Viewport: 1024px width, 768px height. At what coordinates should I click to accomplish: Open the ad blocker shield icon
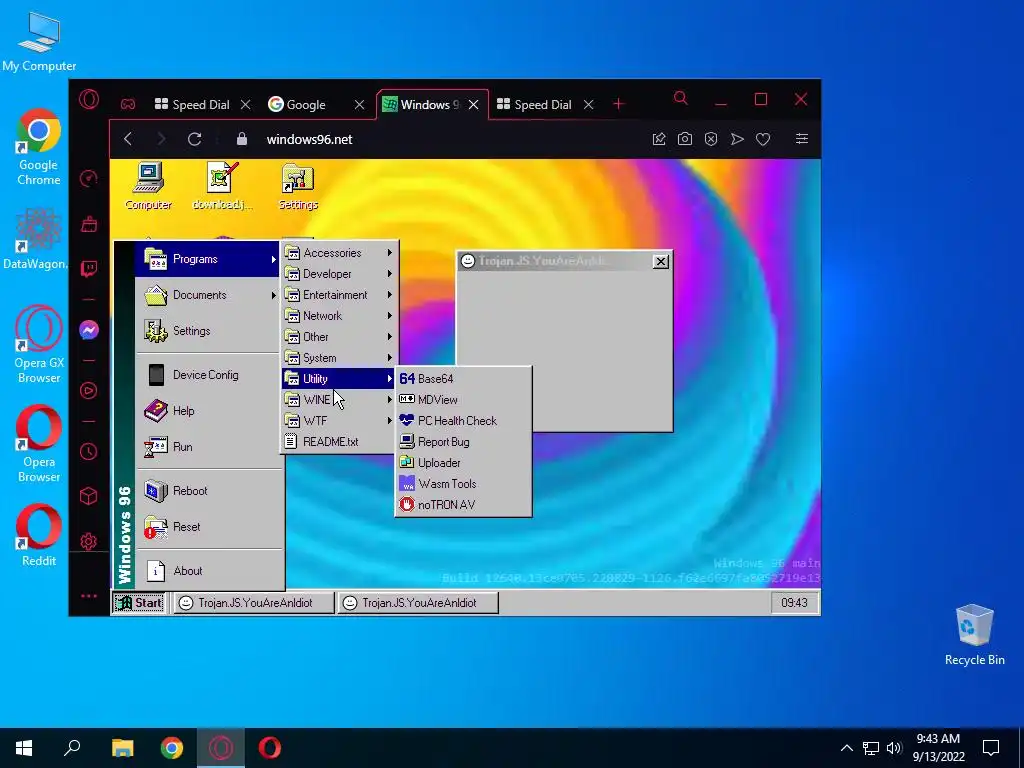tap(711, 139)
